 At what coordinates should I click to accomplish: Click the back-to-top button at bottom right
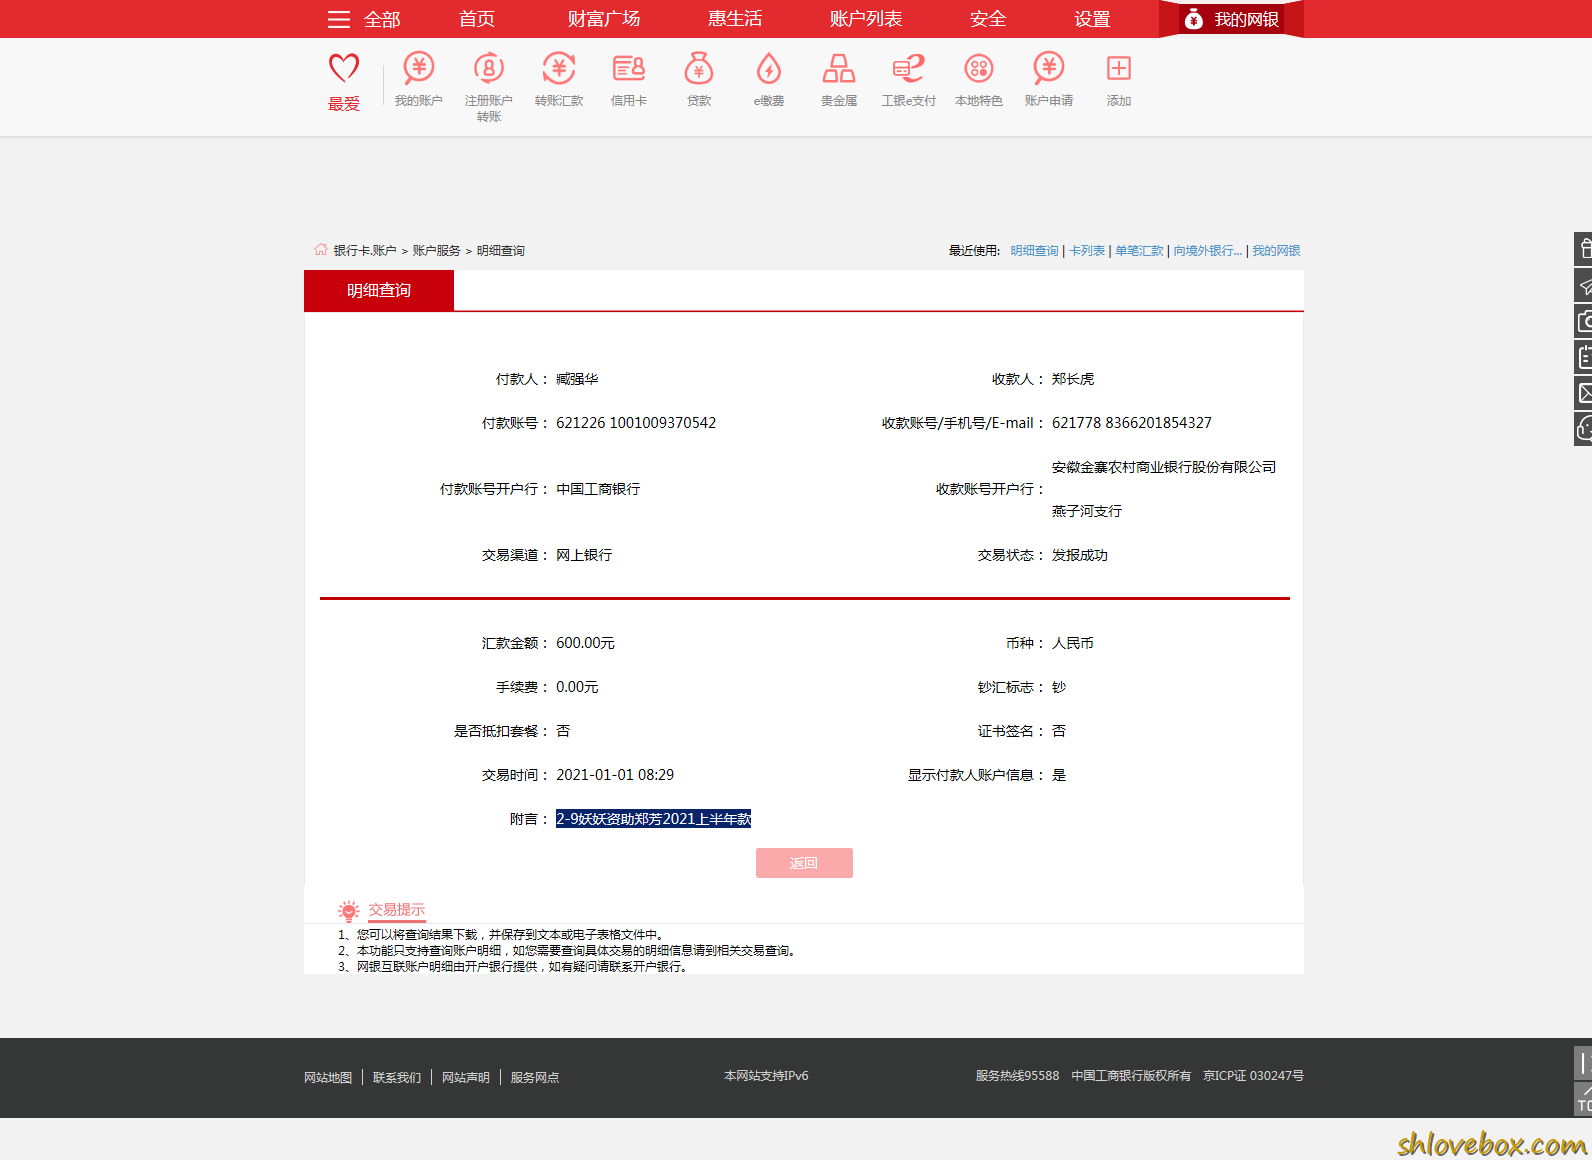1584,1099
